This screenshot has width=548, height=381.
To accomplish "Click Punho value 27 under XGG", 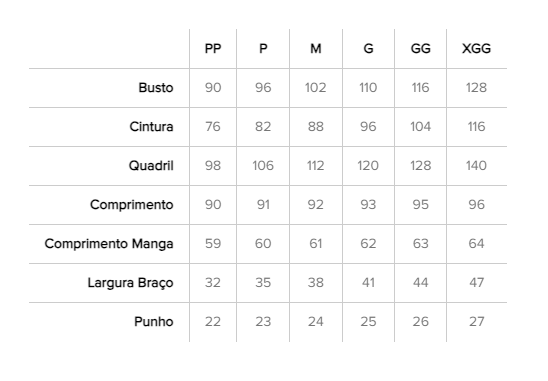I will point(476,322).
